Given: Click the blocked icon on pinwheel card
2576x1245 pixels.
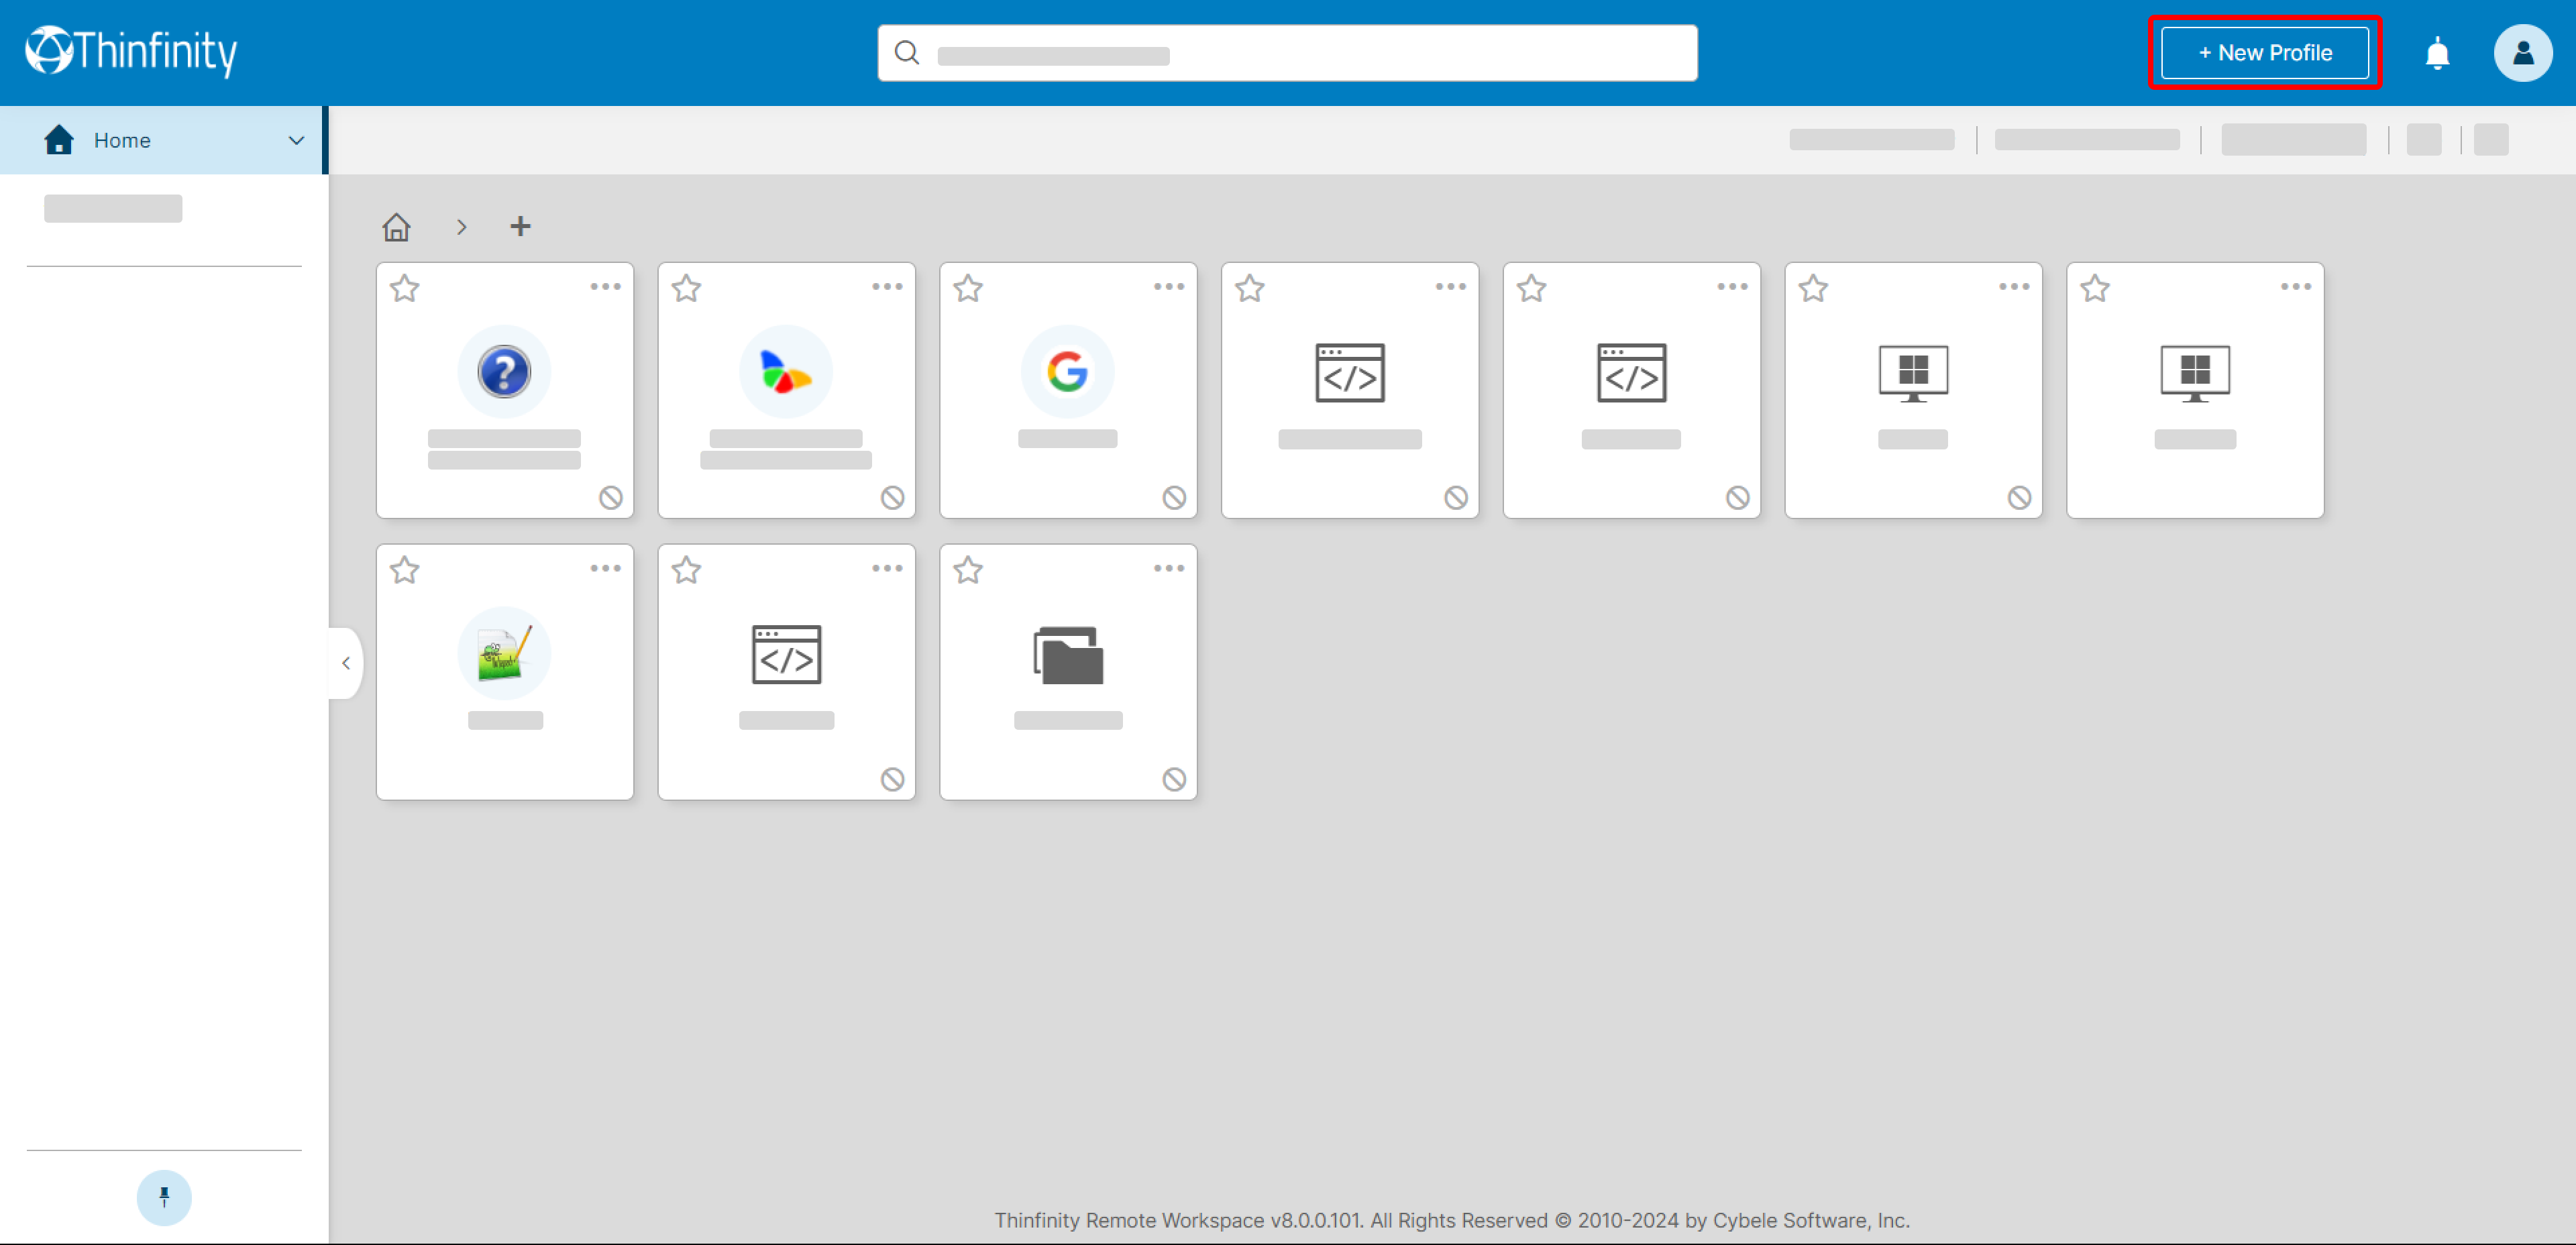Looking at the screenshot, I should tap(893, 498).
